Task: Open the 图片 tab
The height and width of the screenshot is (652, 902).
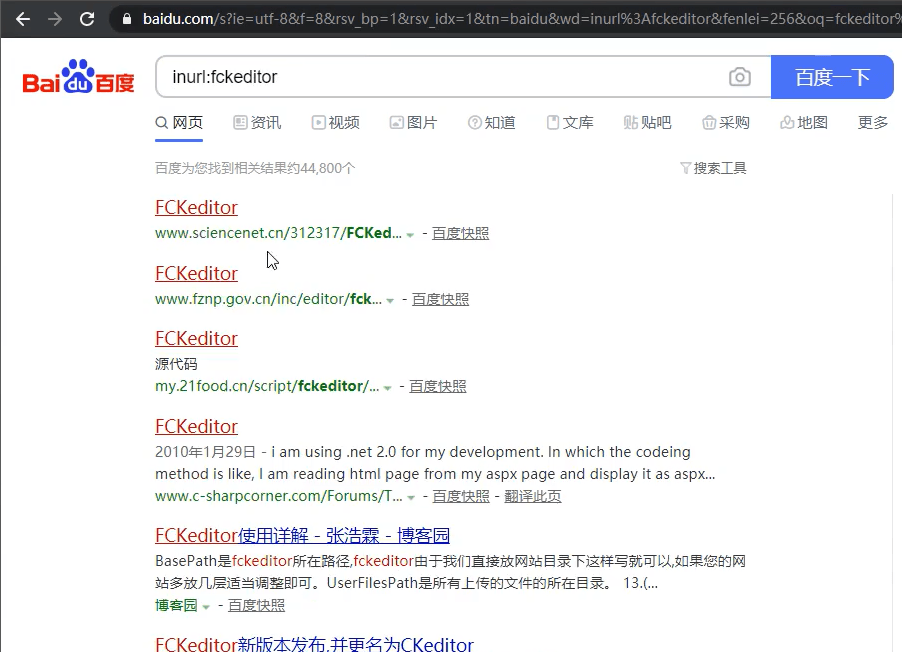Action: tap(414, 123)
